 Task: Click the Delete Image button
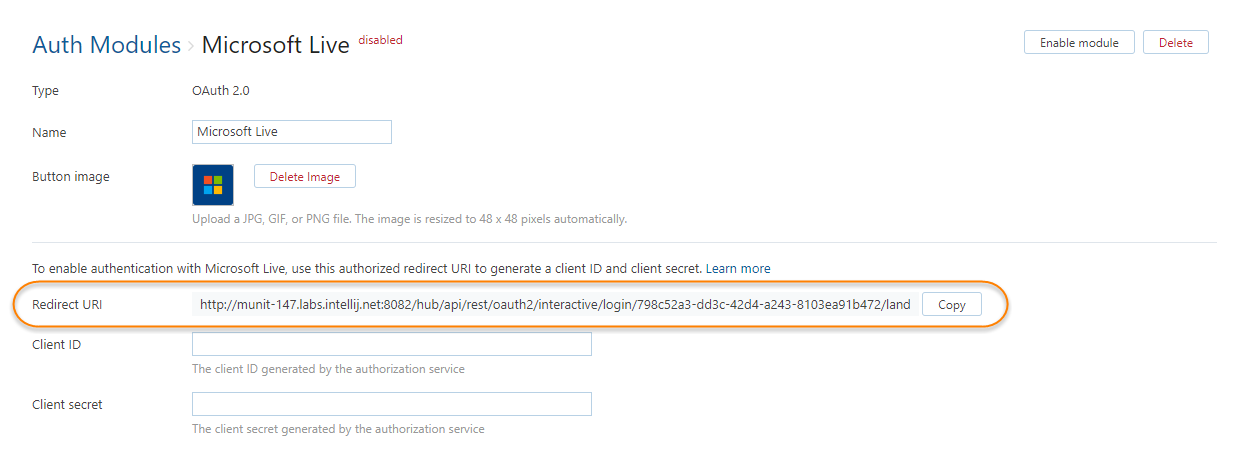pyautogui.click(x=305, y=177)
